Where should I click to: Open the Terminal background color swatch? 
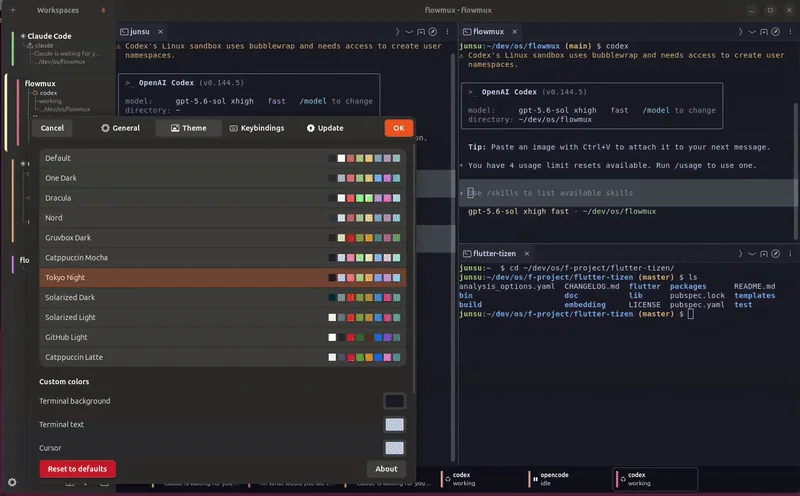[394, 401]
